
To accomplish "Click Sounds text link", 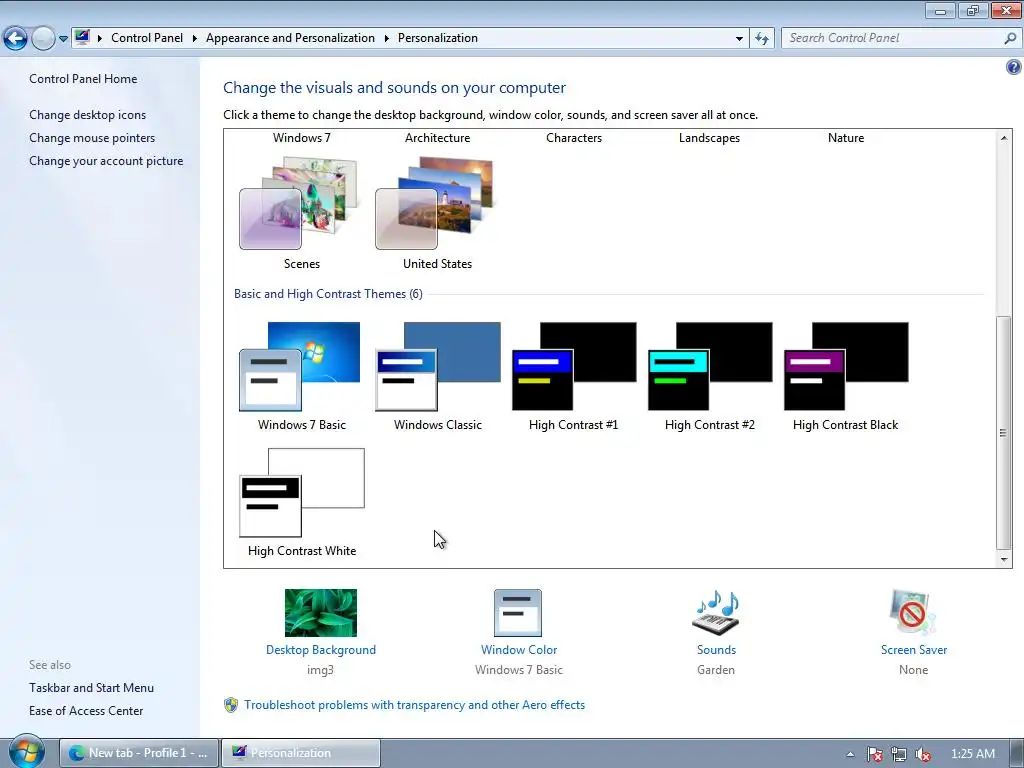I will (716, 650).
